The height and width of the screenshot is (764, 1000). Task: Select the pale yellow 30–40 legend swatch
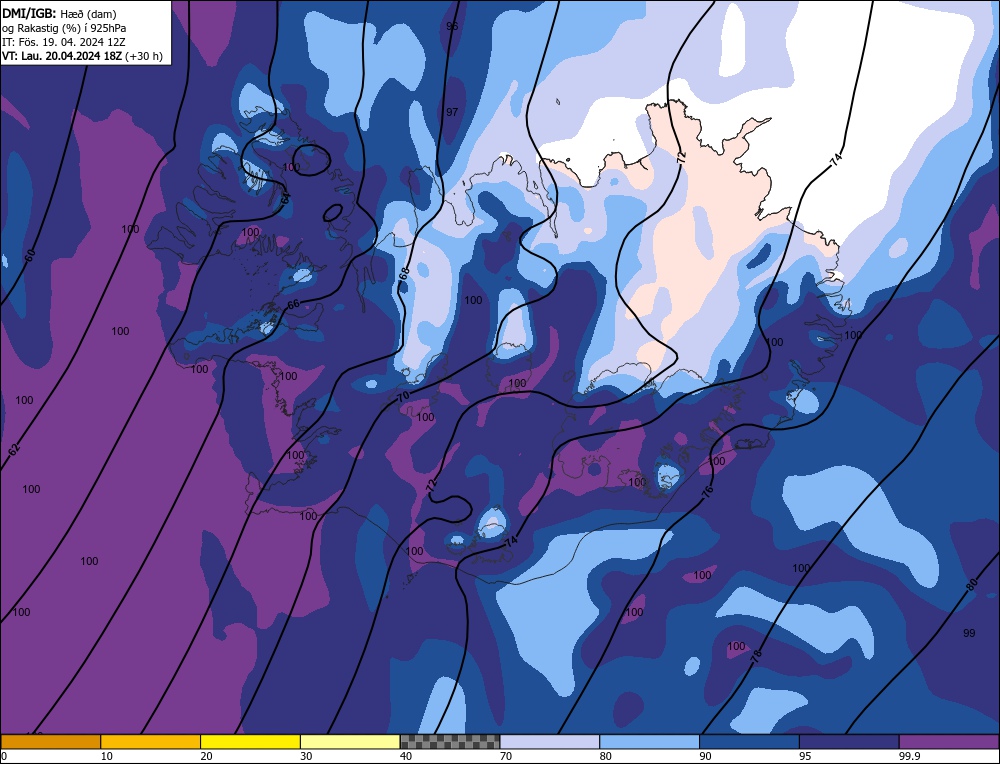pyautogui.click(x=350, y=742)
